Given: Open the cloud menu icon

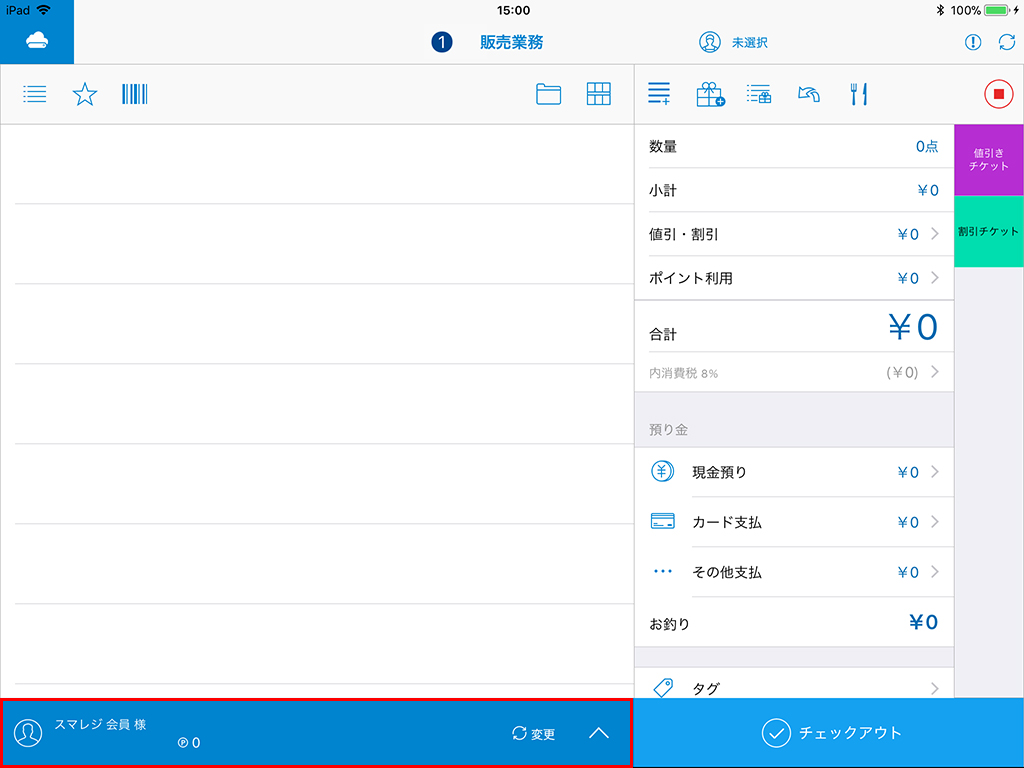Looking at the screenshot, I should click(x=37, y=40).
